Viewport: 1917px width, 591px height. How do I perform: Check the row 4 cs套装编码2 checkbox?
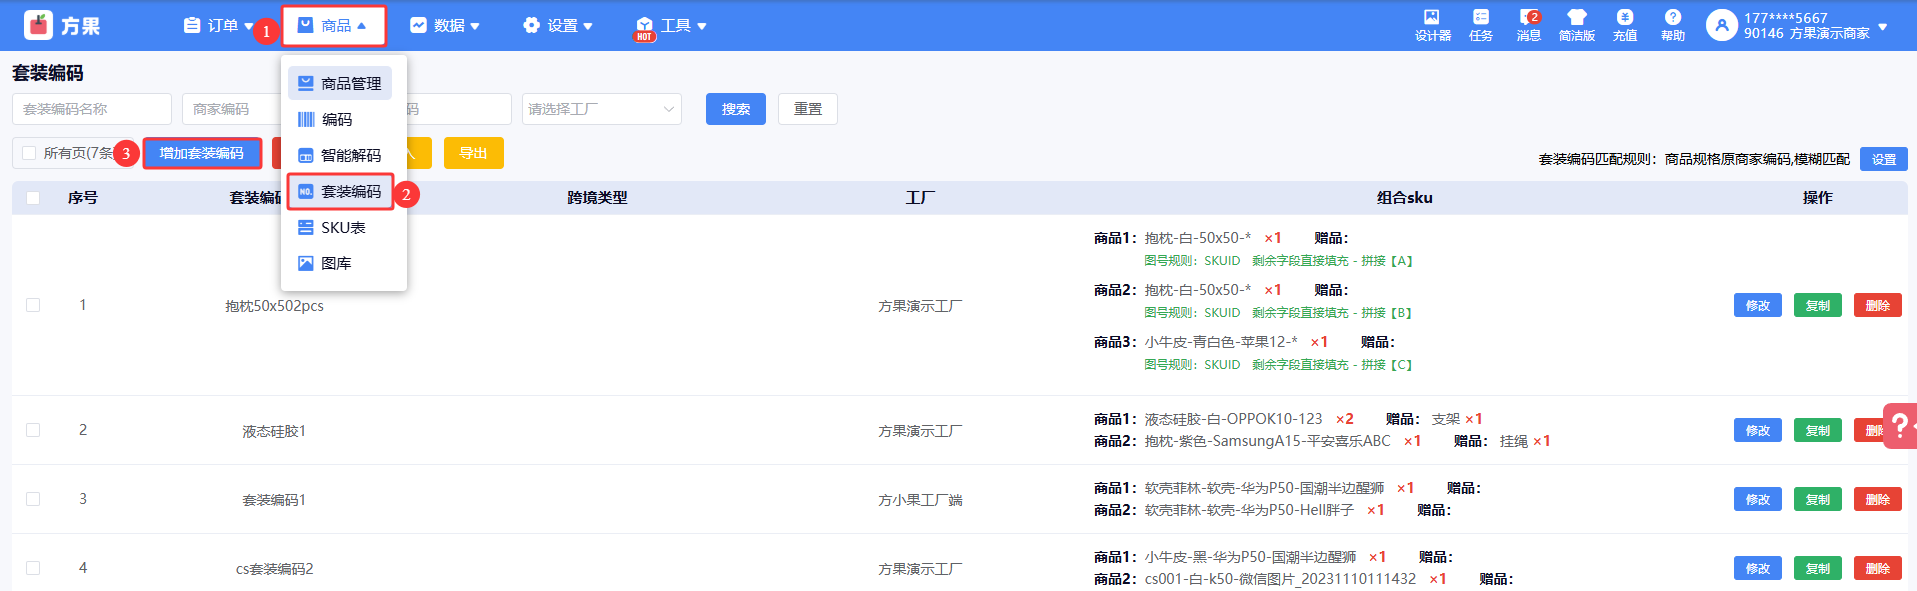tap(33, 568)
